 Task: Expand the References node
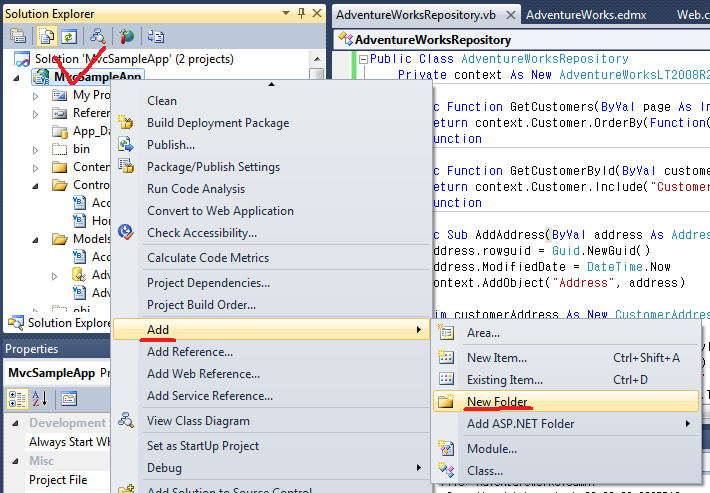click(x=35, y=114)
